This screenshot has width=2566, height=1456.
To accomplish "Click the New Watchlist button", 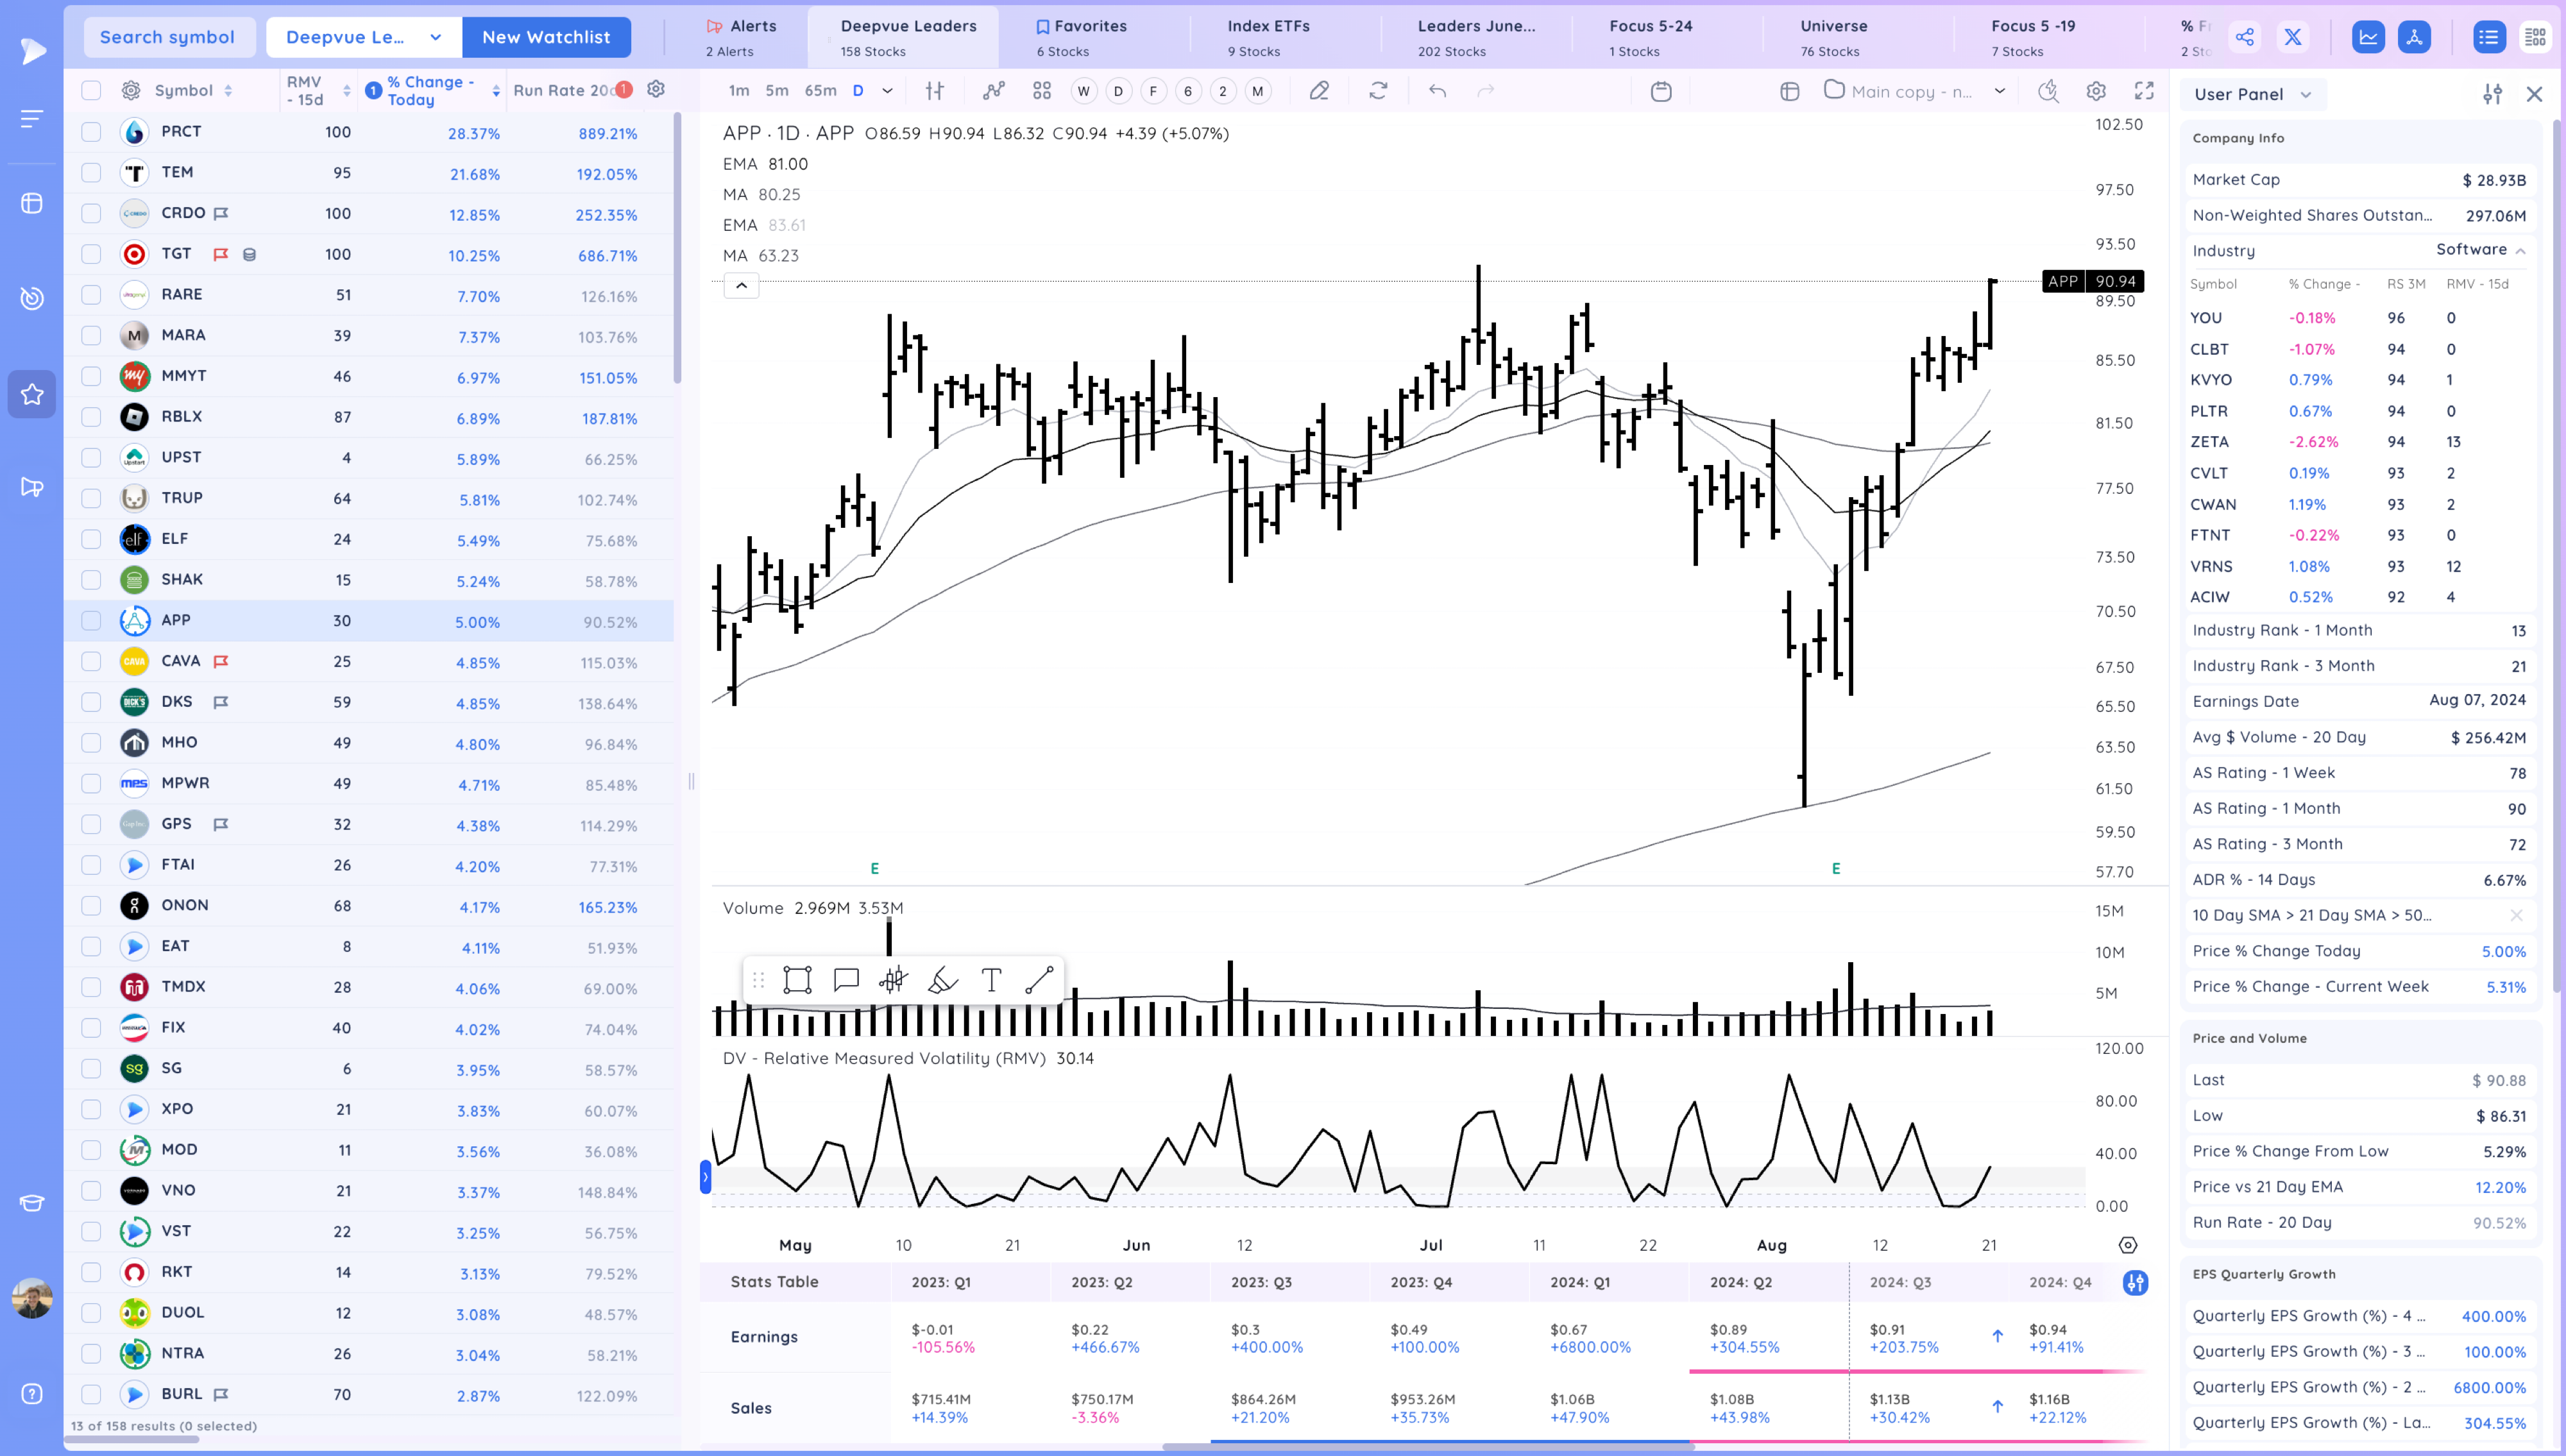I will coord(546,37).
